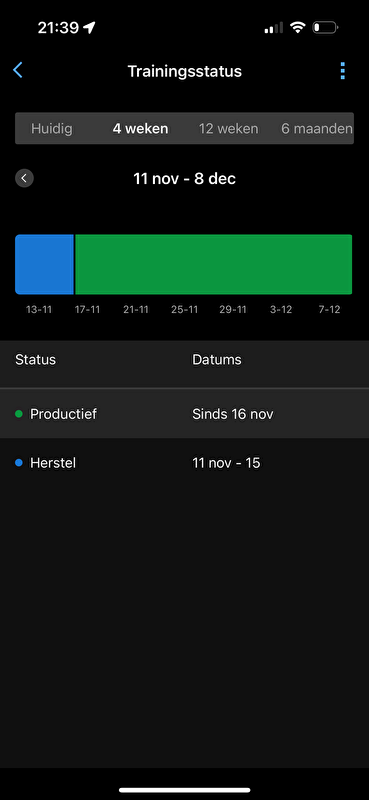This screenshot has width=369, height=800.
Task: Tap the 11 nov - 8 dec date range
Action: coord(184,179)
